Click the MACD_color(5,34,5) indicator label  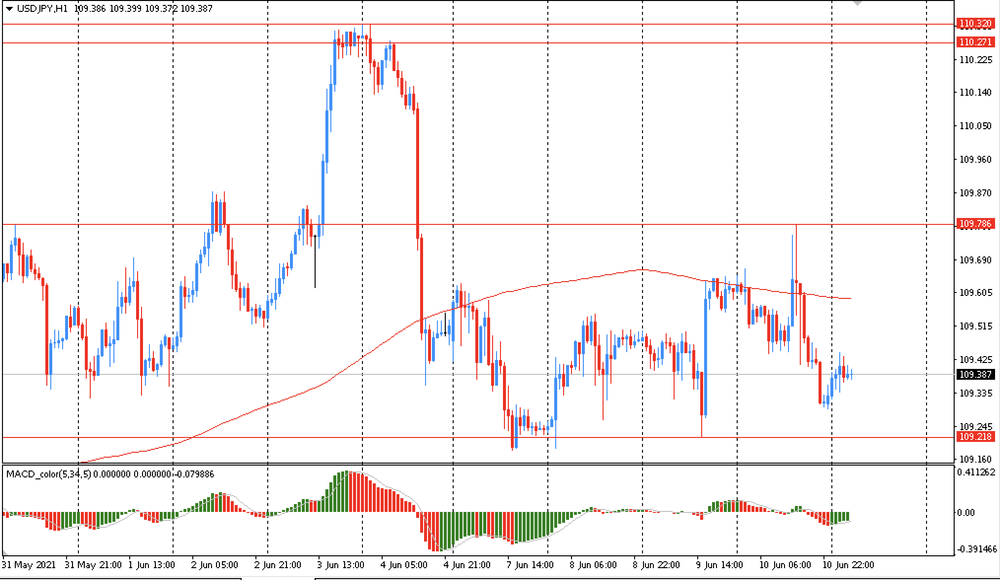pyautogui.click(x=48, y=474)
